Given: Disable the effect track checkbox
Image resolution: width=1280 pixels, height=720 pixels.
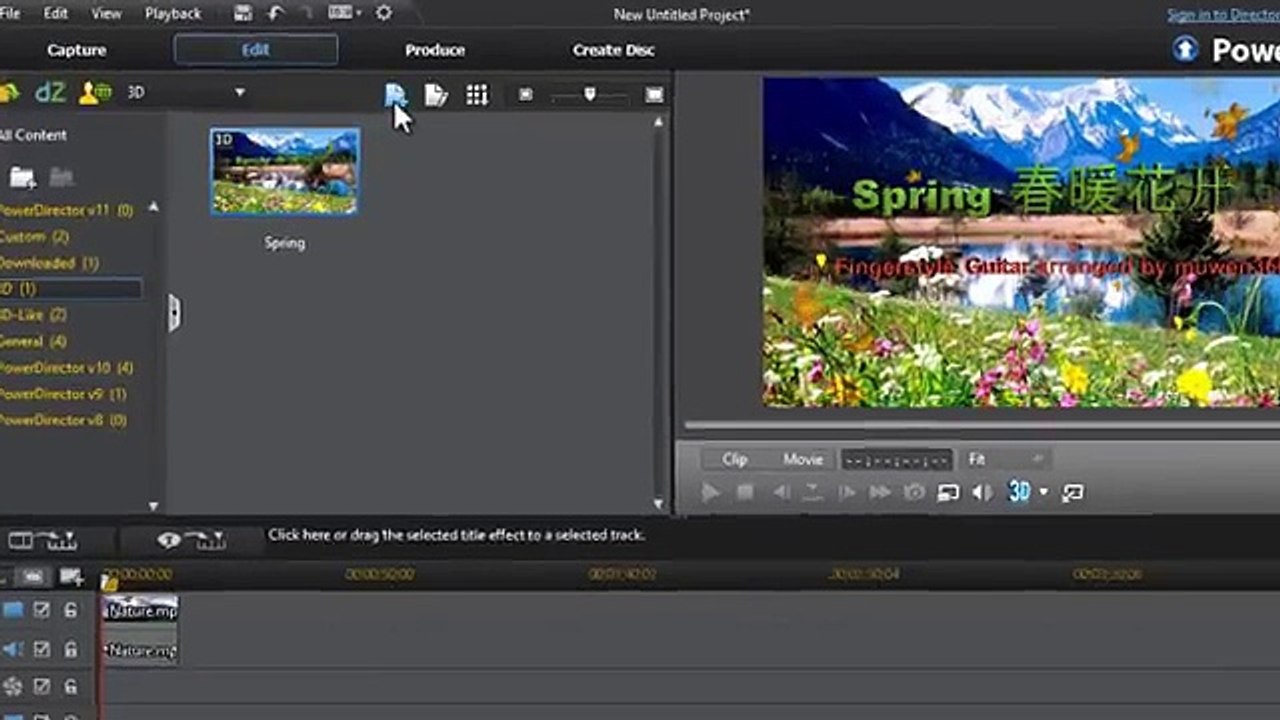Looking at the screenshot, I should pyautogui.click(x=41, y=687).
